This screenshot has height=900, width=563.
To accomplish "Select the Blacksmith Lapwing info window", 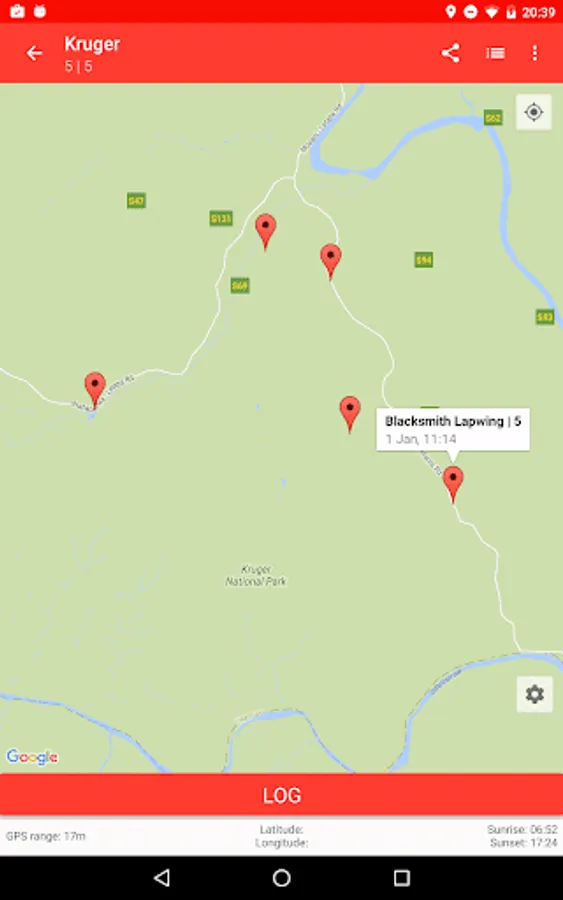I will click(453, 430).
